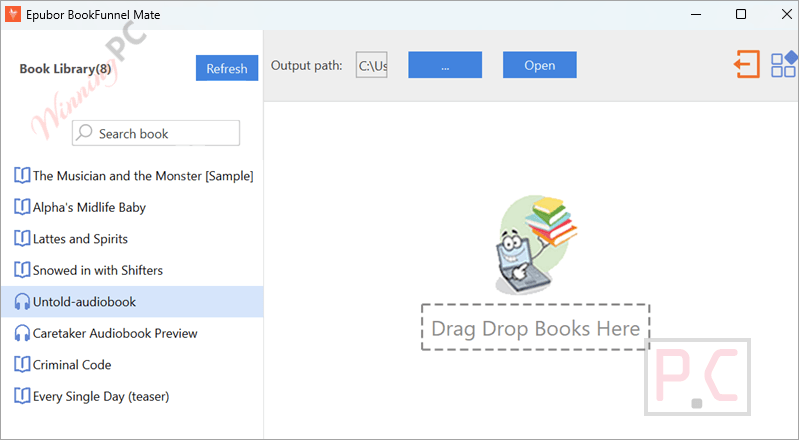Maximize the Epubor BookFunnel Mate window
This screenshot has width=799, height=440.
(741, 14)
